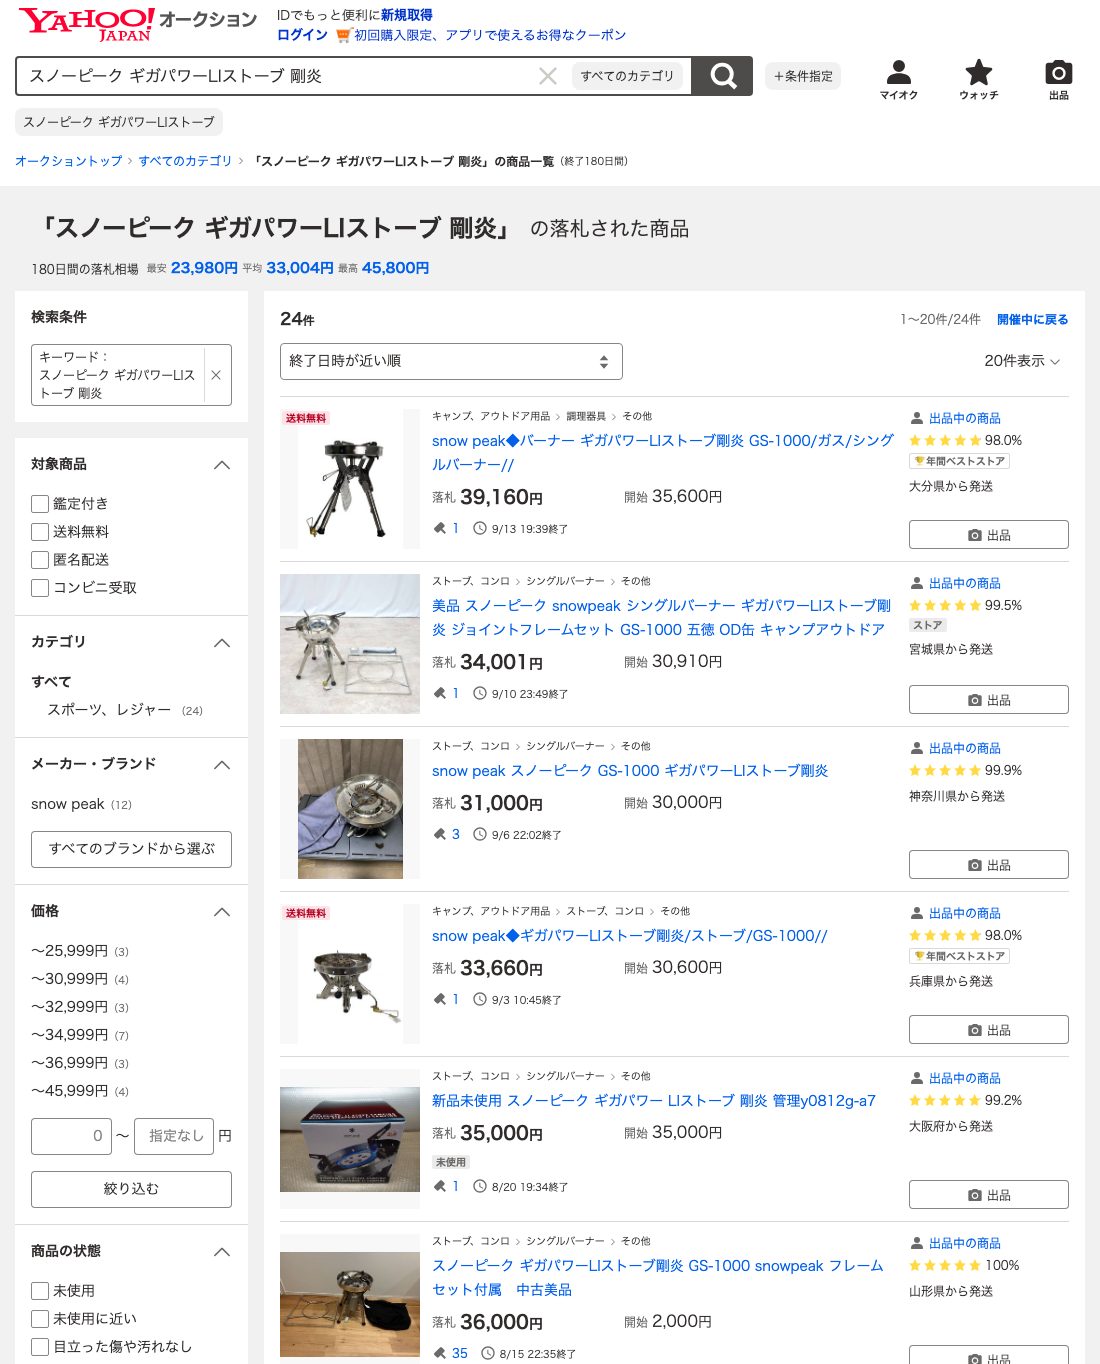Open 出品中の商品 link for 山形県 seller

(965, 1243)
